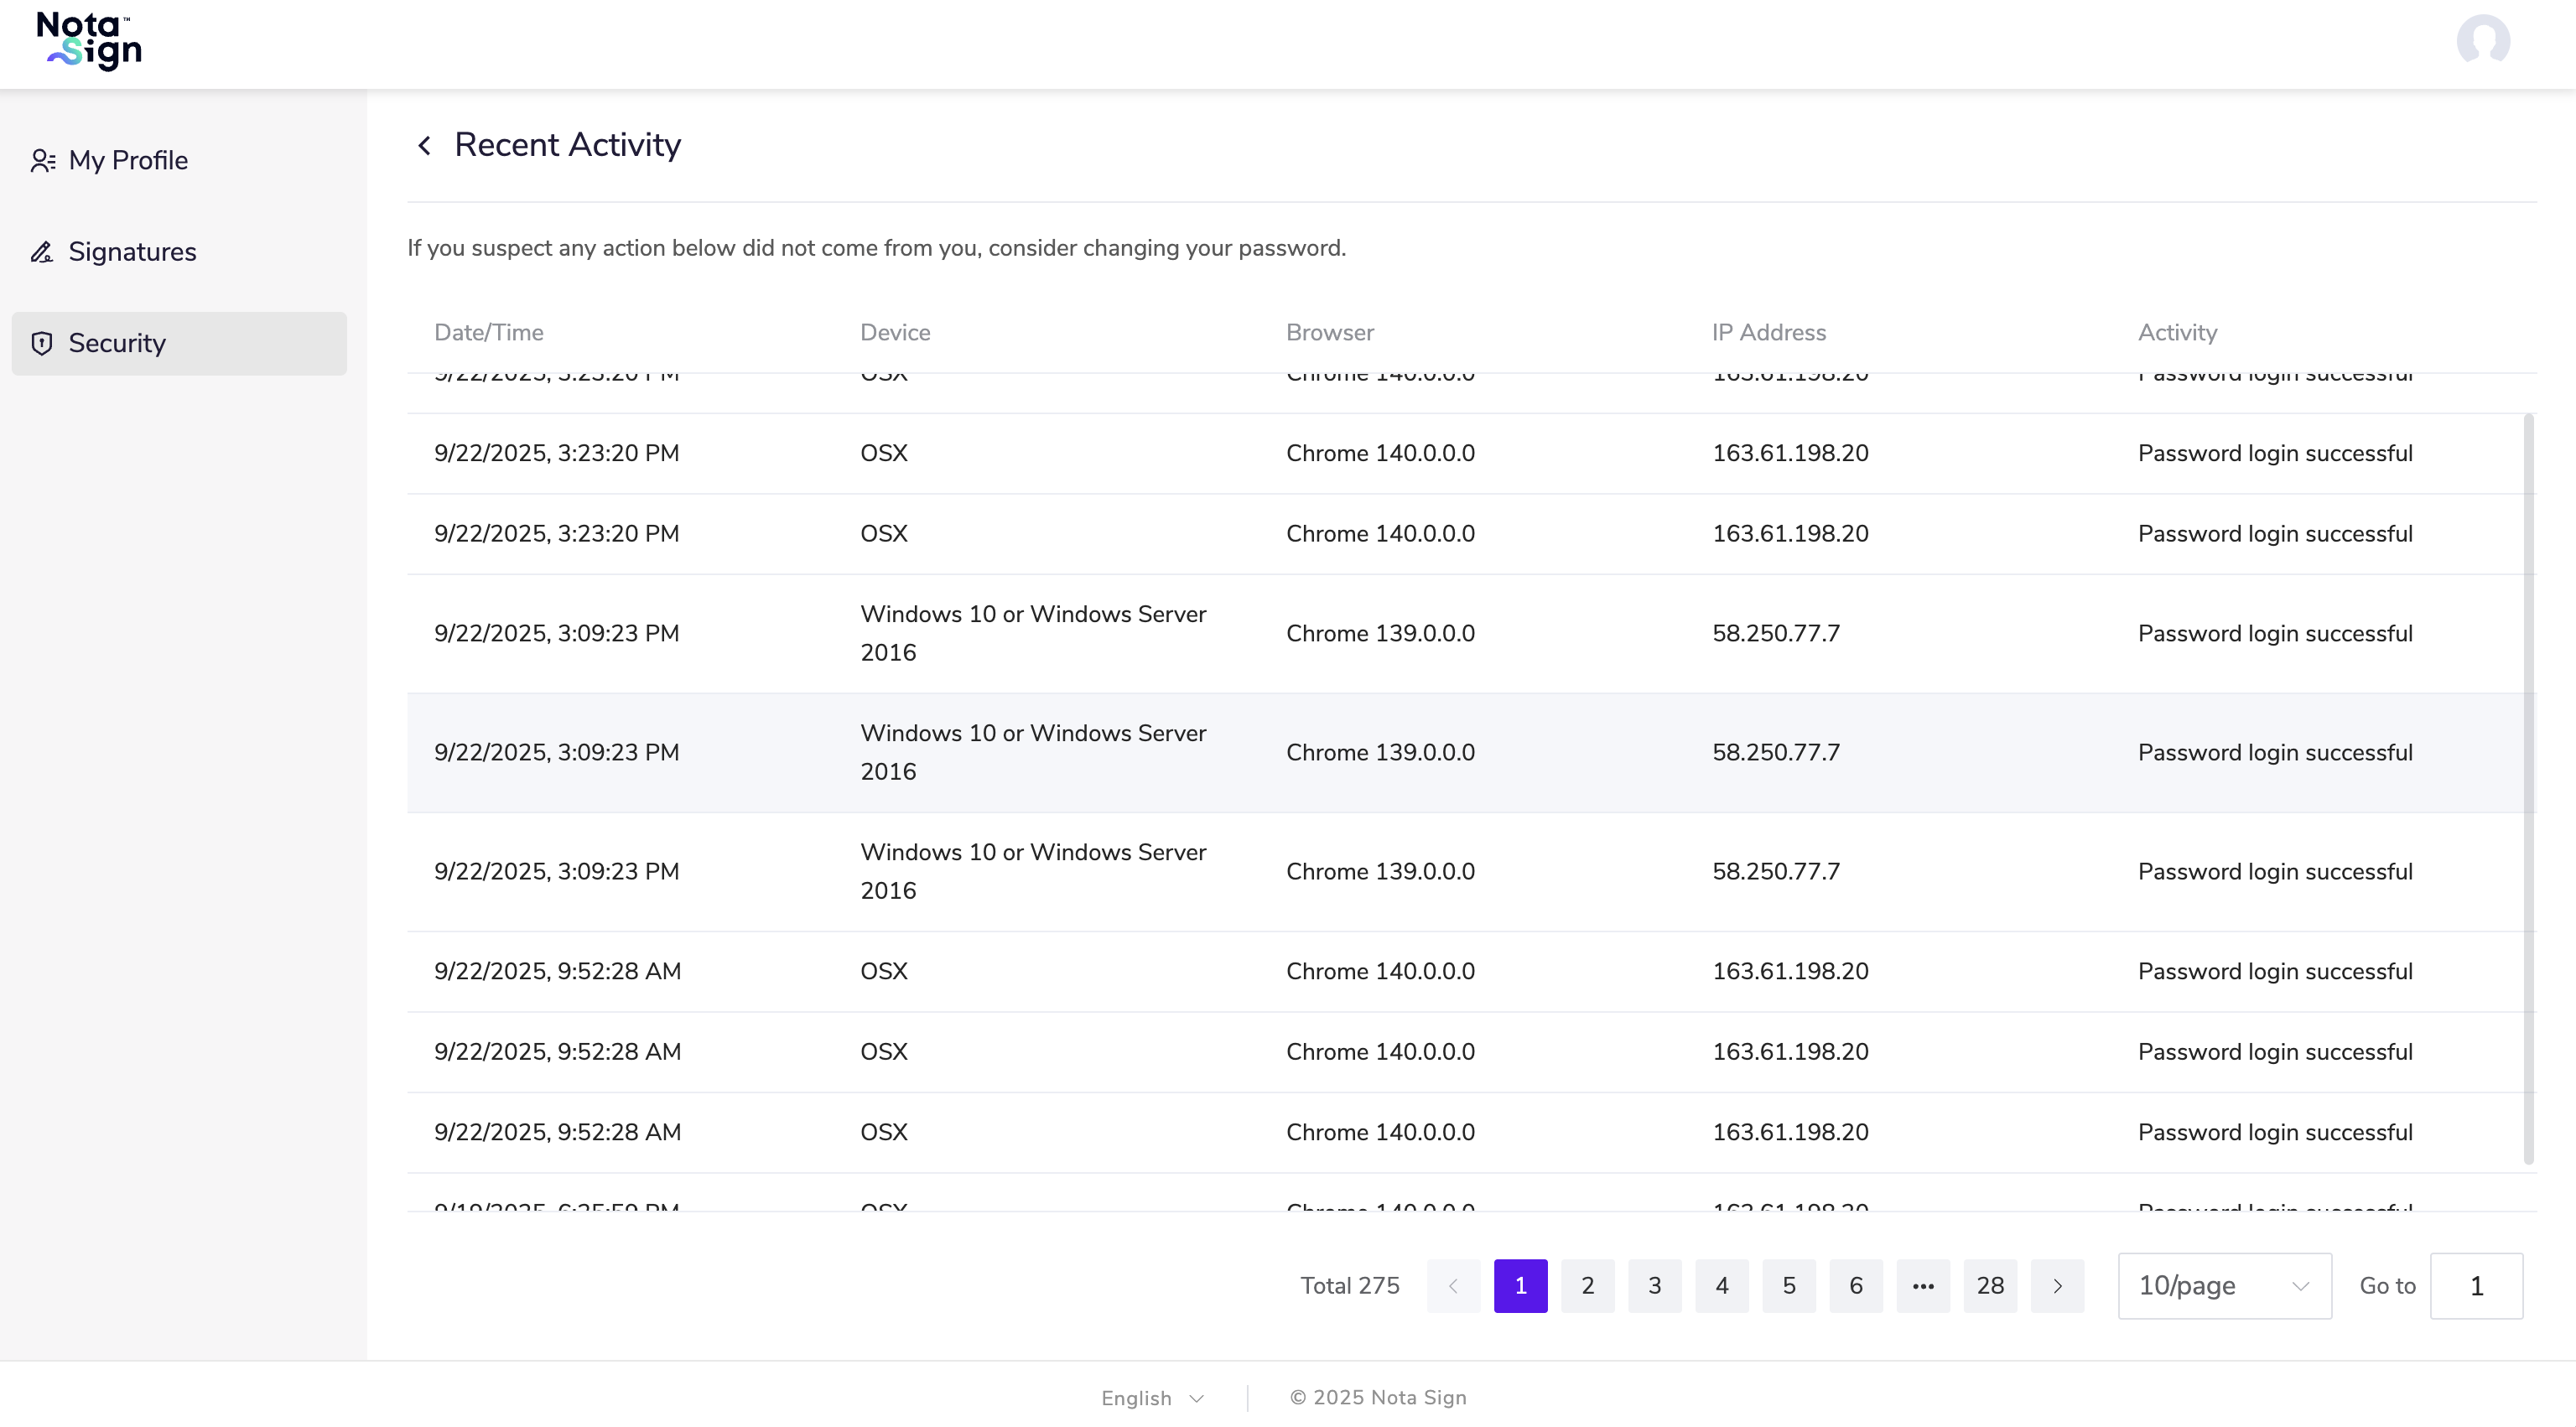
Task: Click the Signatures pen icon
Action: (x=42, y=252)
